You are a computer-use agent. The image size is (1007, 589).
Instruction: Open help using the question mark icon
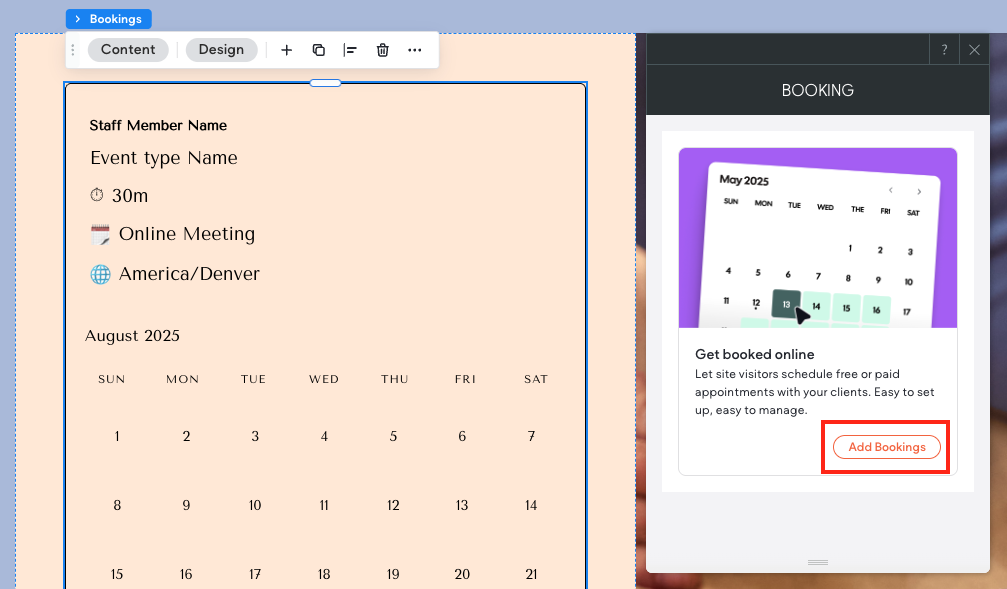(x=944, y=49)
